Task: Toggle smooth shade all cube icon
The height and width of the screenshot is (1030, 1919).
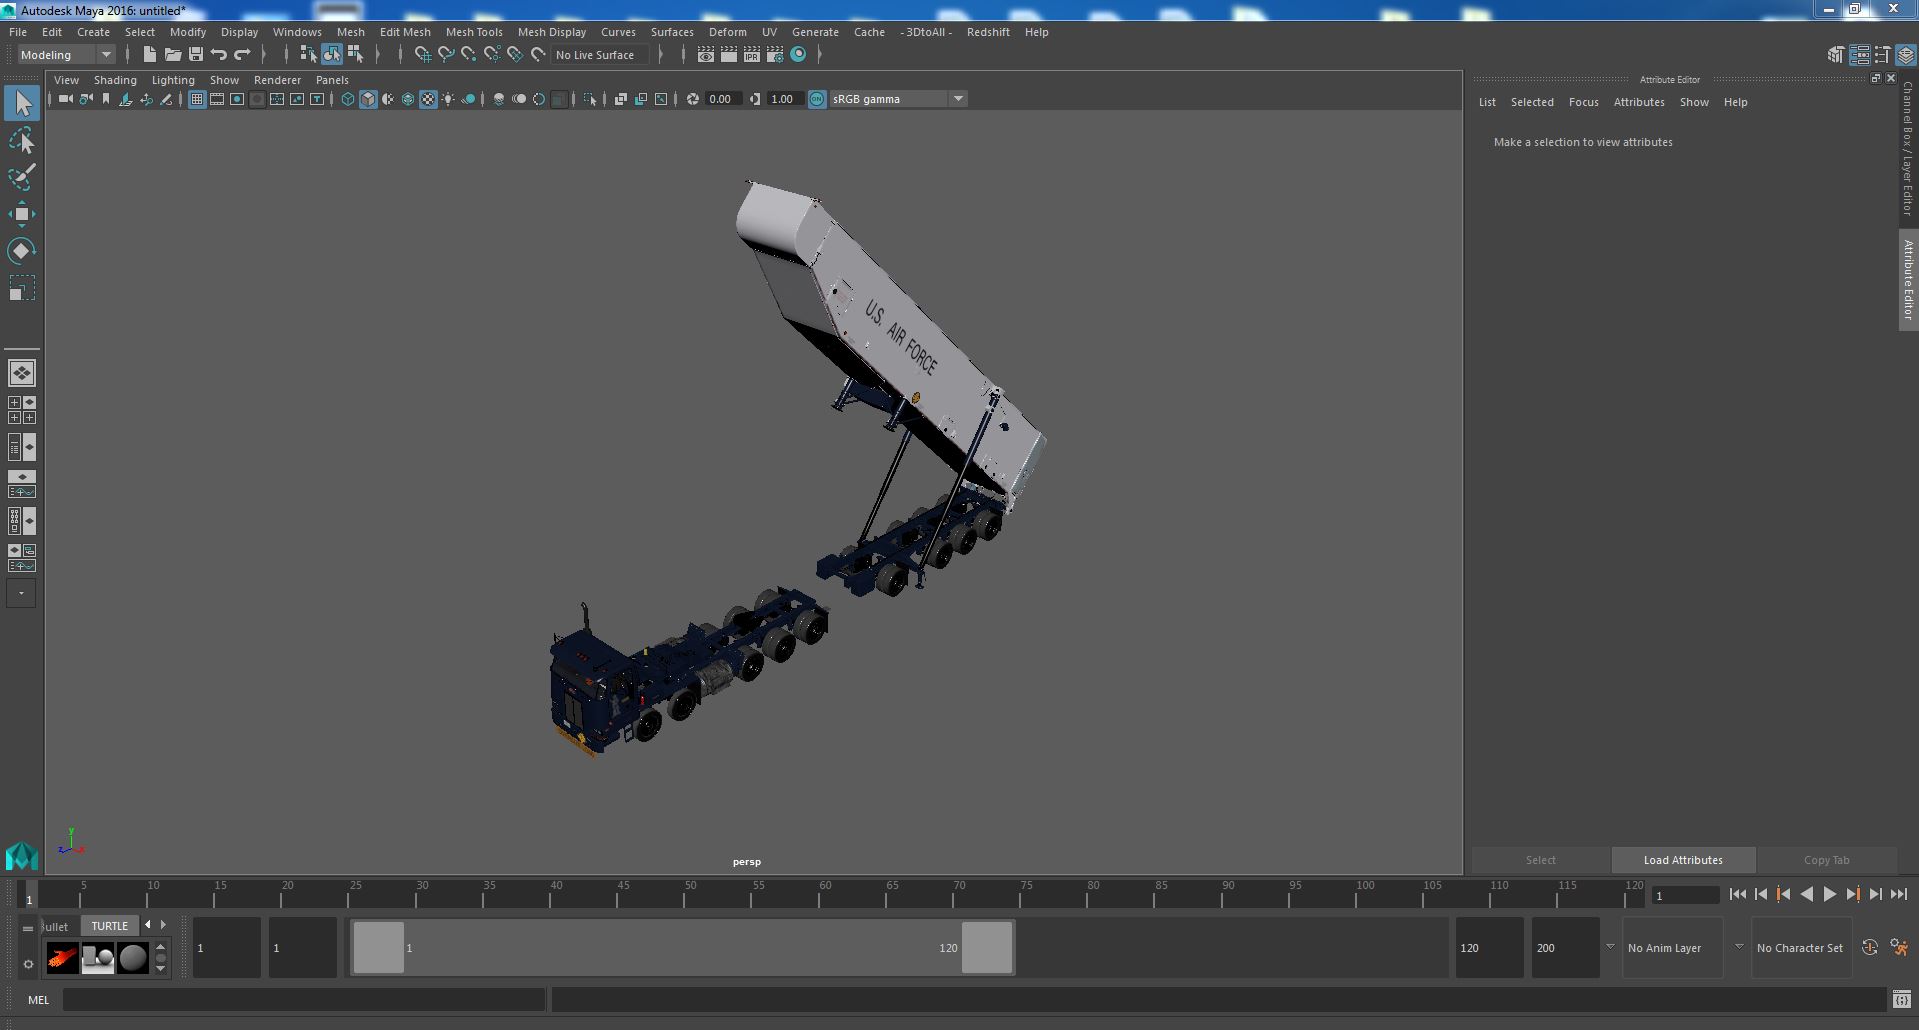Action: (368, 99)
